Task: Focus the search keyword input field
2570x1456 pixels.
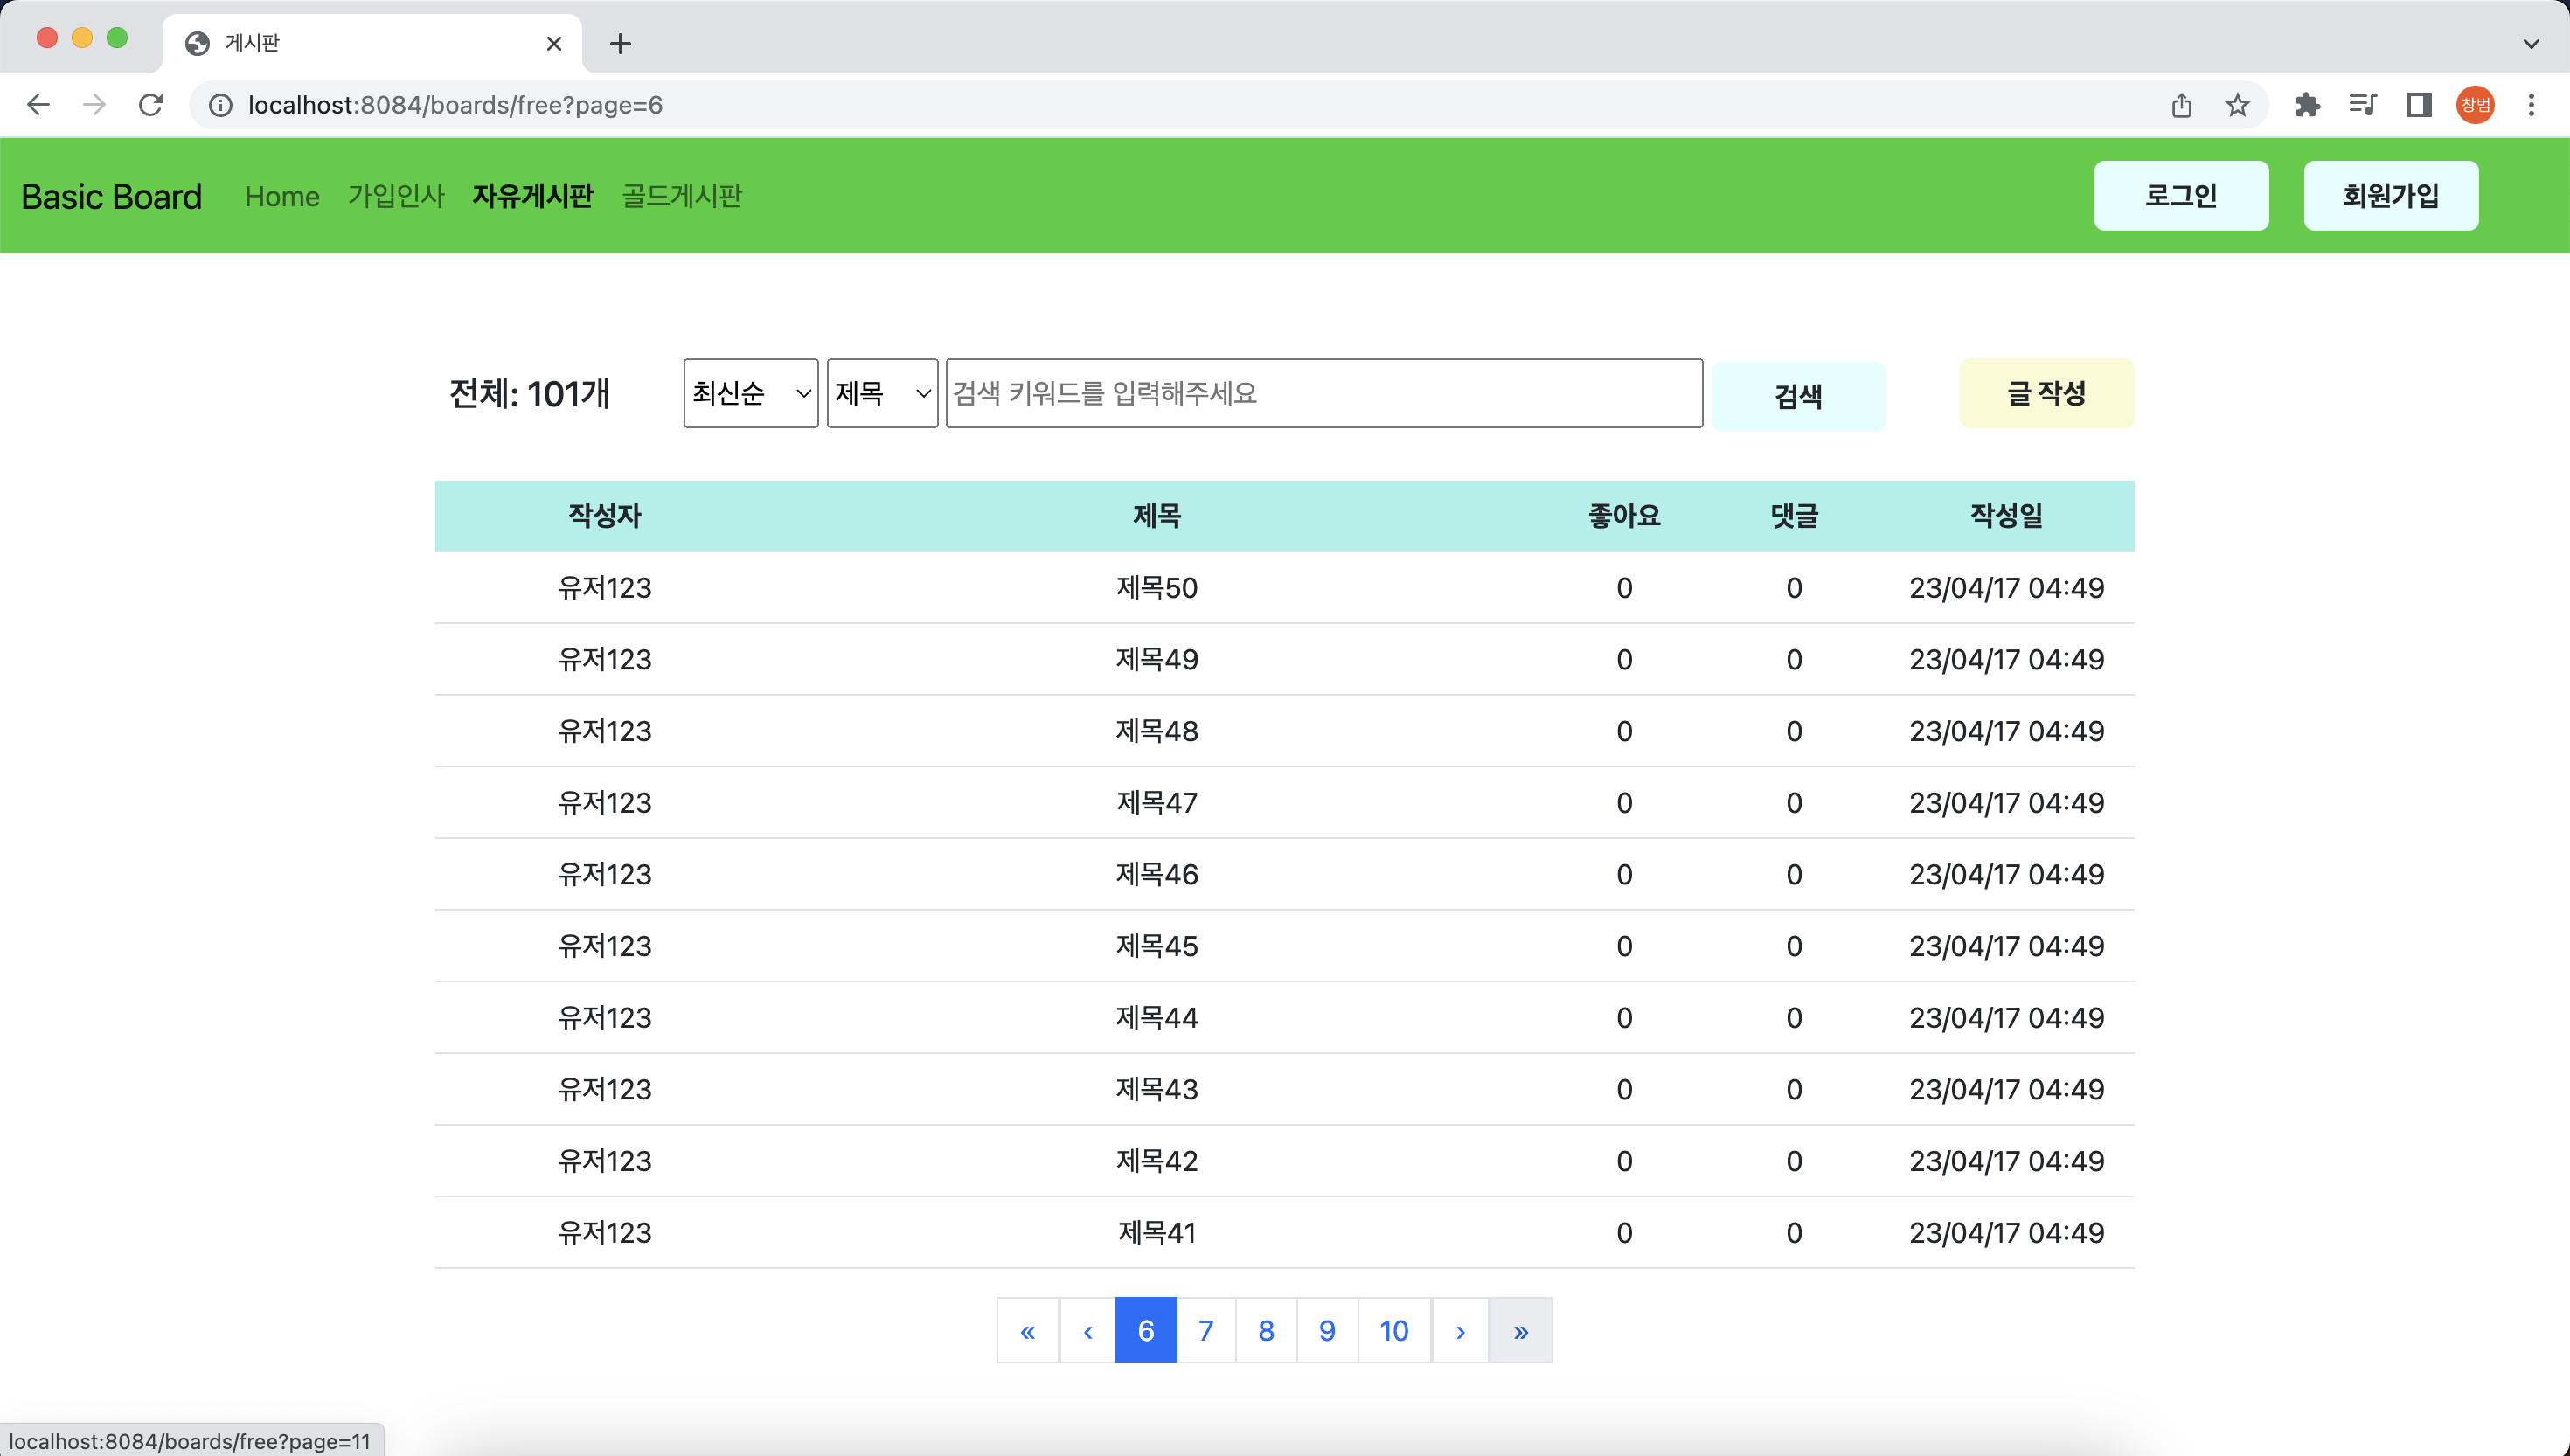Action: [1323, 393]
